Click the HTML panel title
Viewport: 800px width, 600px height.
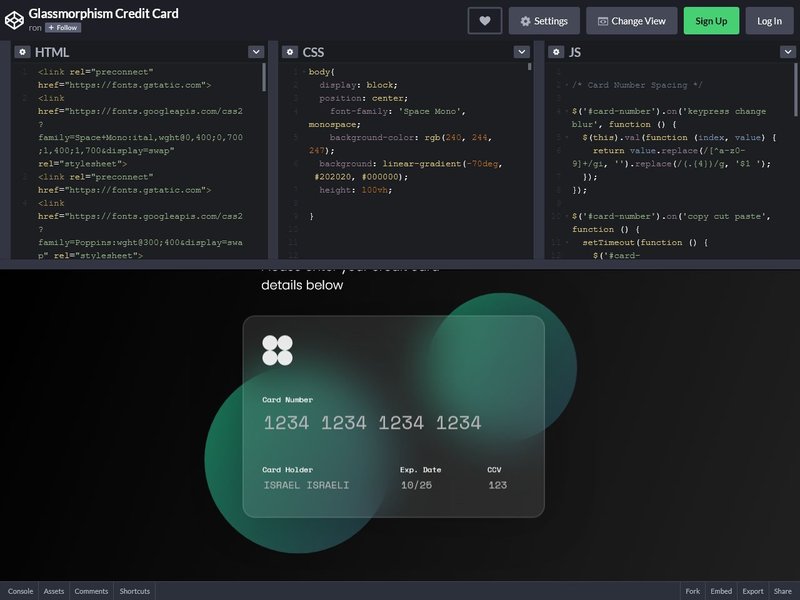point(52,52)
